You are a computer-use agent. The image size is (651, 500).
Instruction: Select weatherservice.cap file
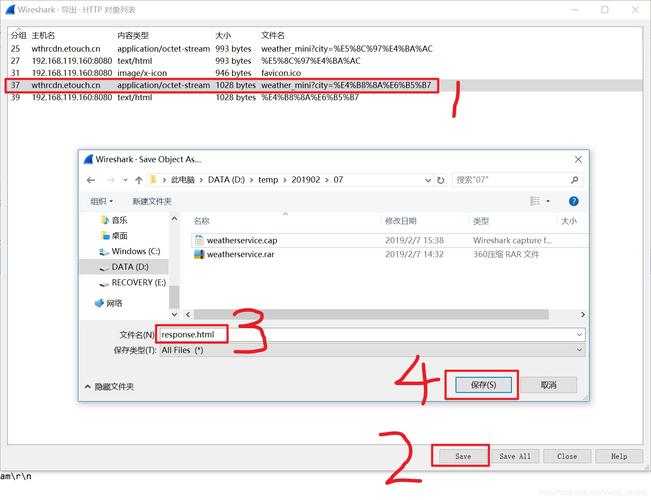[242, 240]
